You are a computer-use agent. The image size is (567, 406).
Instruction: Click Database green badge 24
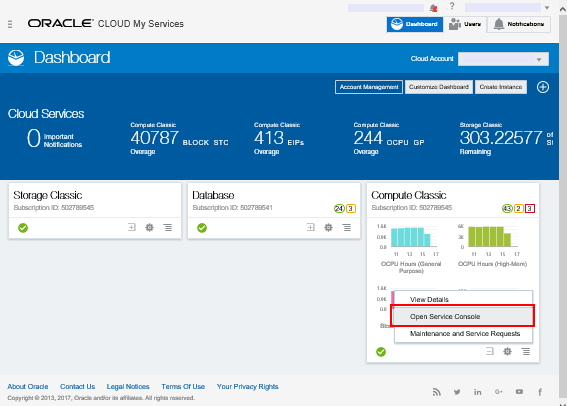pos(339,209)
